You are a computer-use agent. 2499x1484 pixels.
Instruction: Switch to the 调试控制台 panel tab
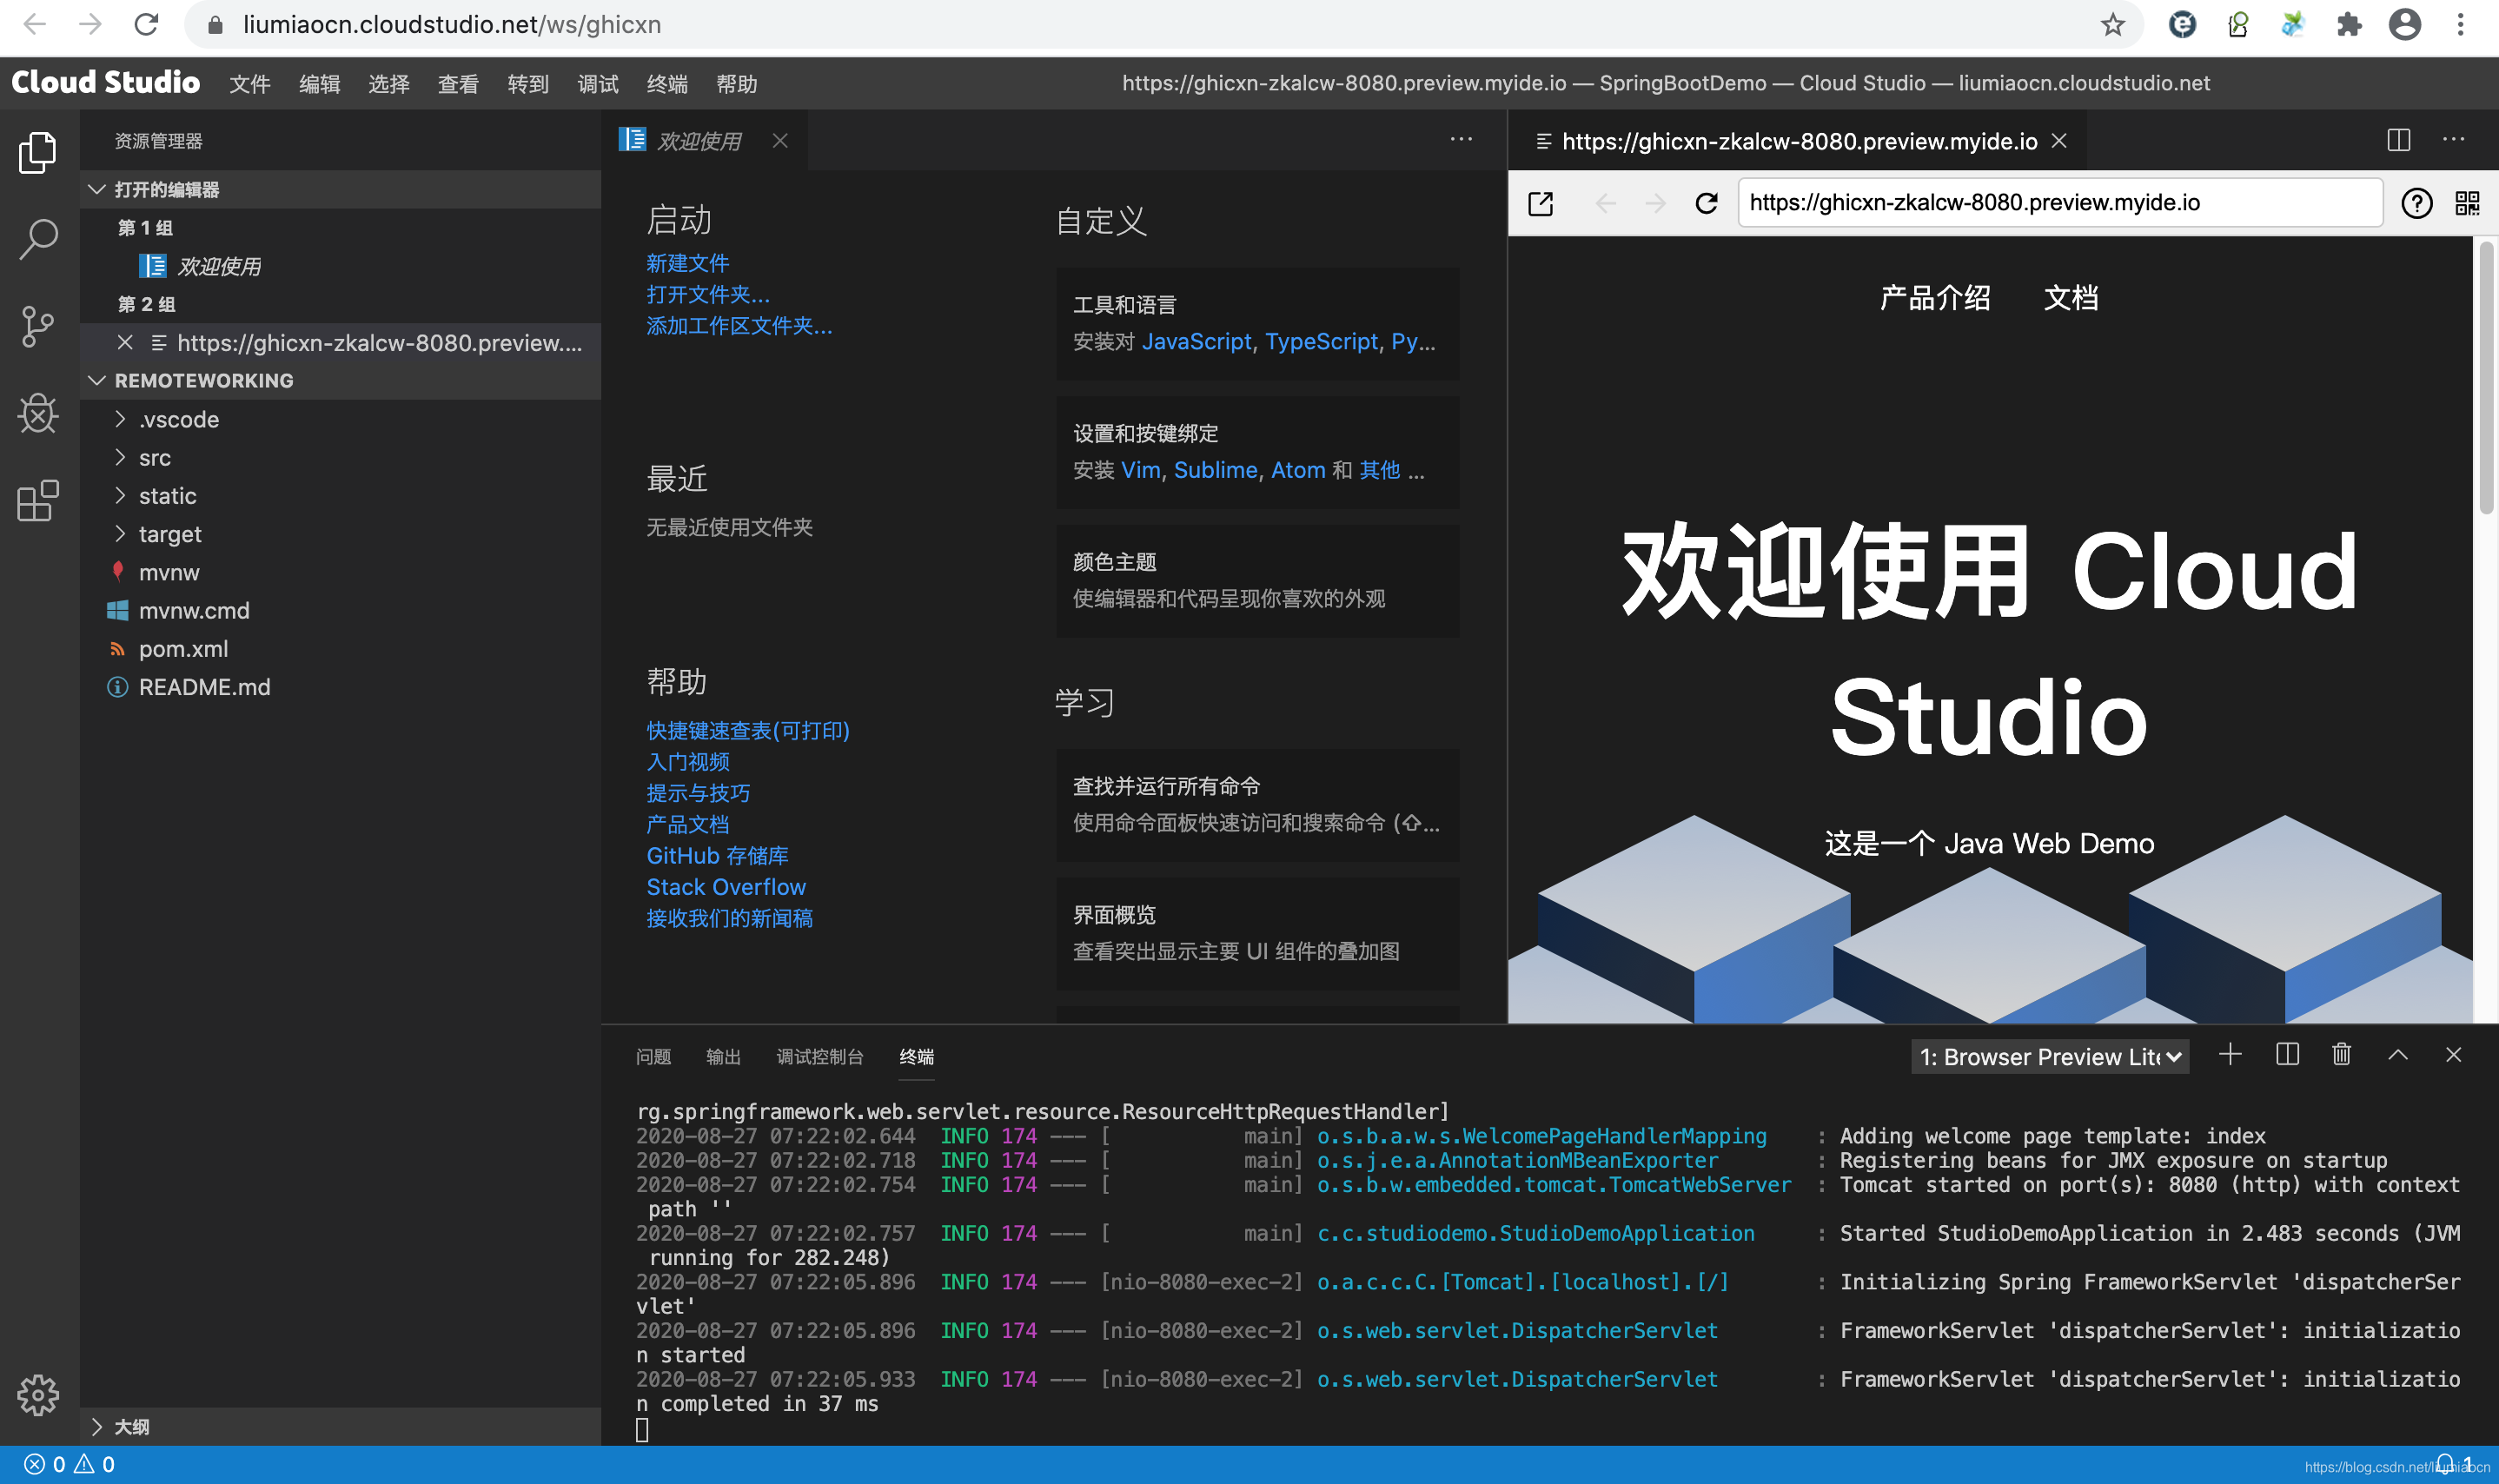pyautogui.click(x=820, y=1057)
